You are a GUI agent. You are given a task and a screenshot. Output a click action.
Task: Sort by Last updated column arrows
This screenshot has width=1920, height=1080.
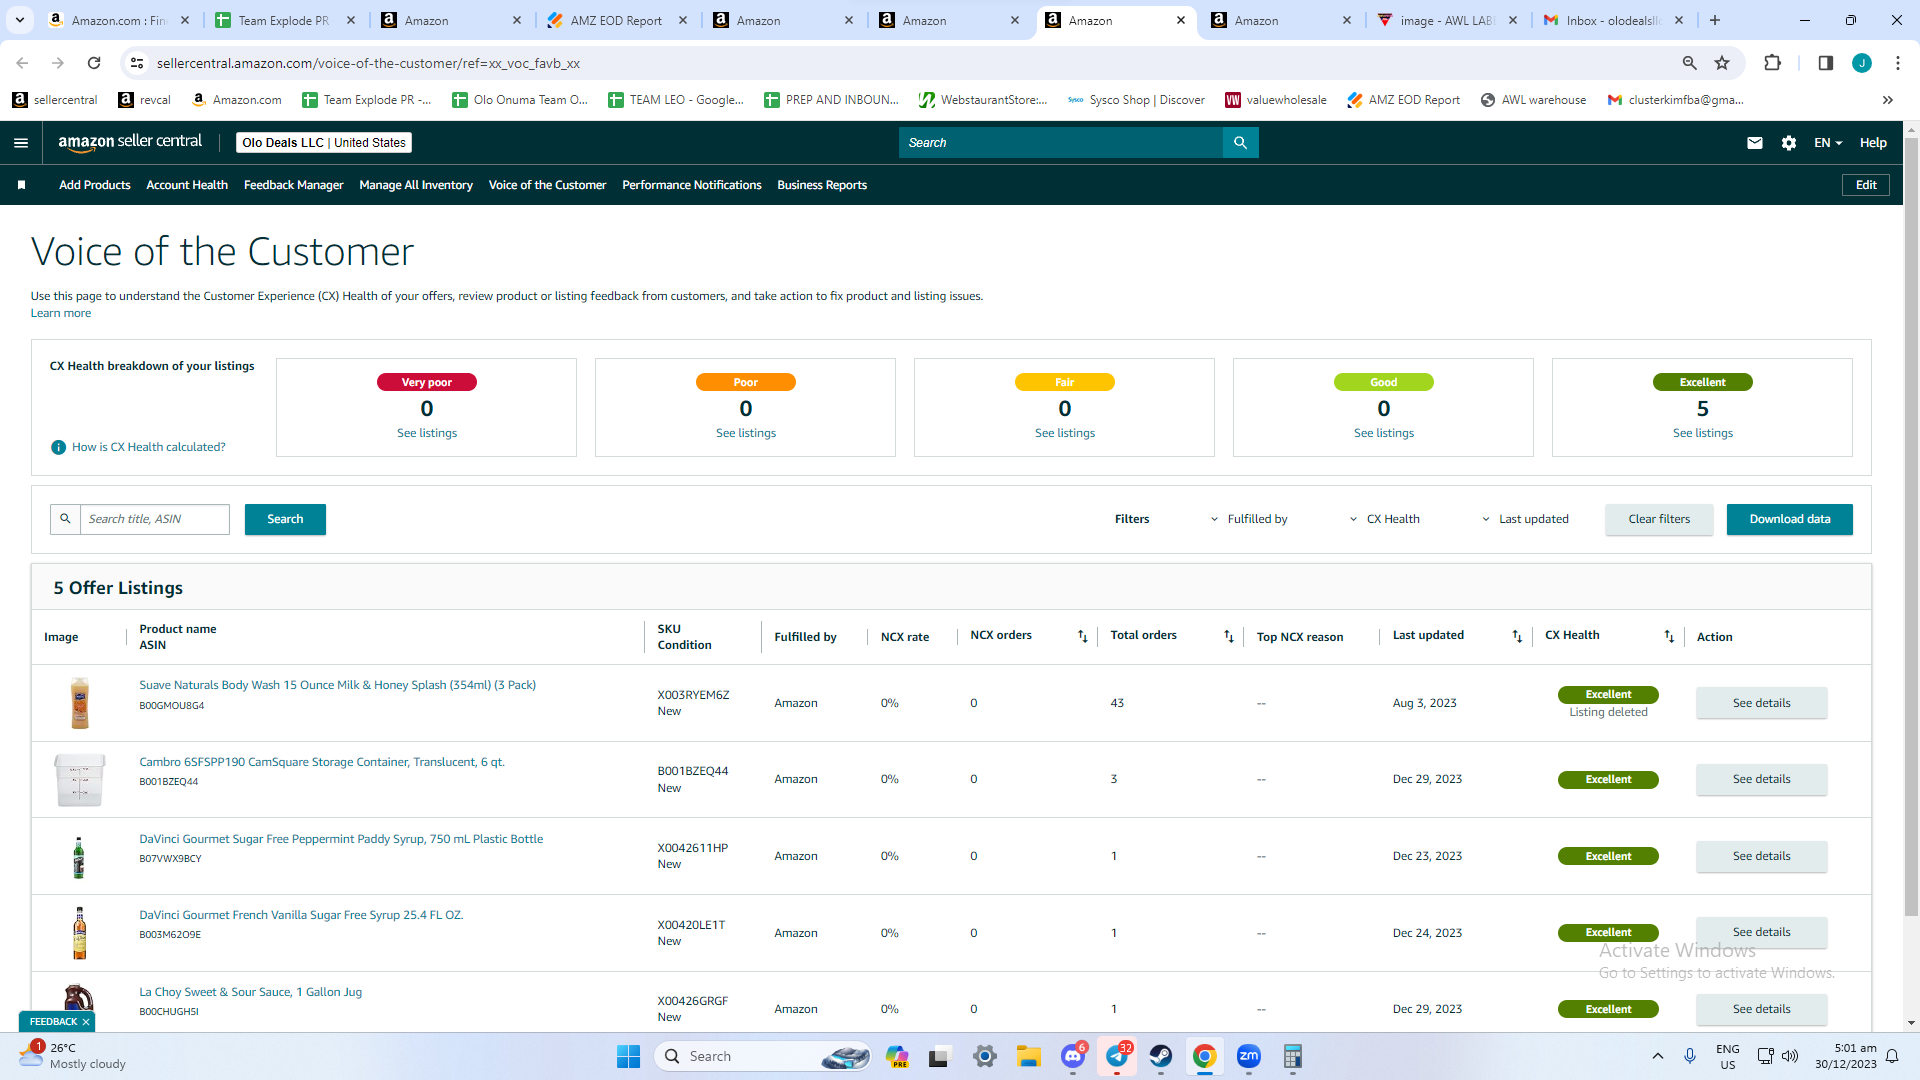coord(1517,636)
